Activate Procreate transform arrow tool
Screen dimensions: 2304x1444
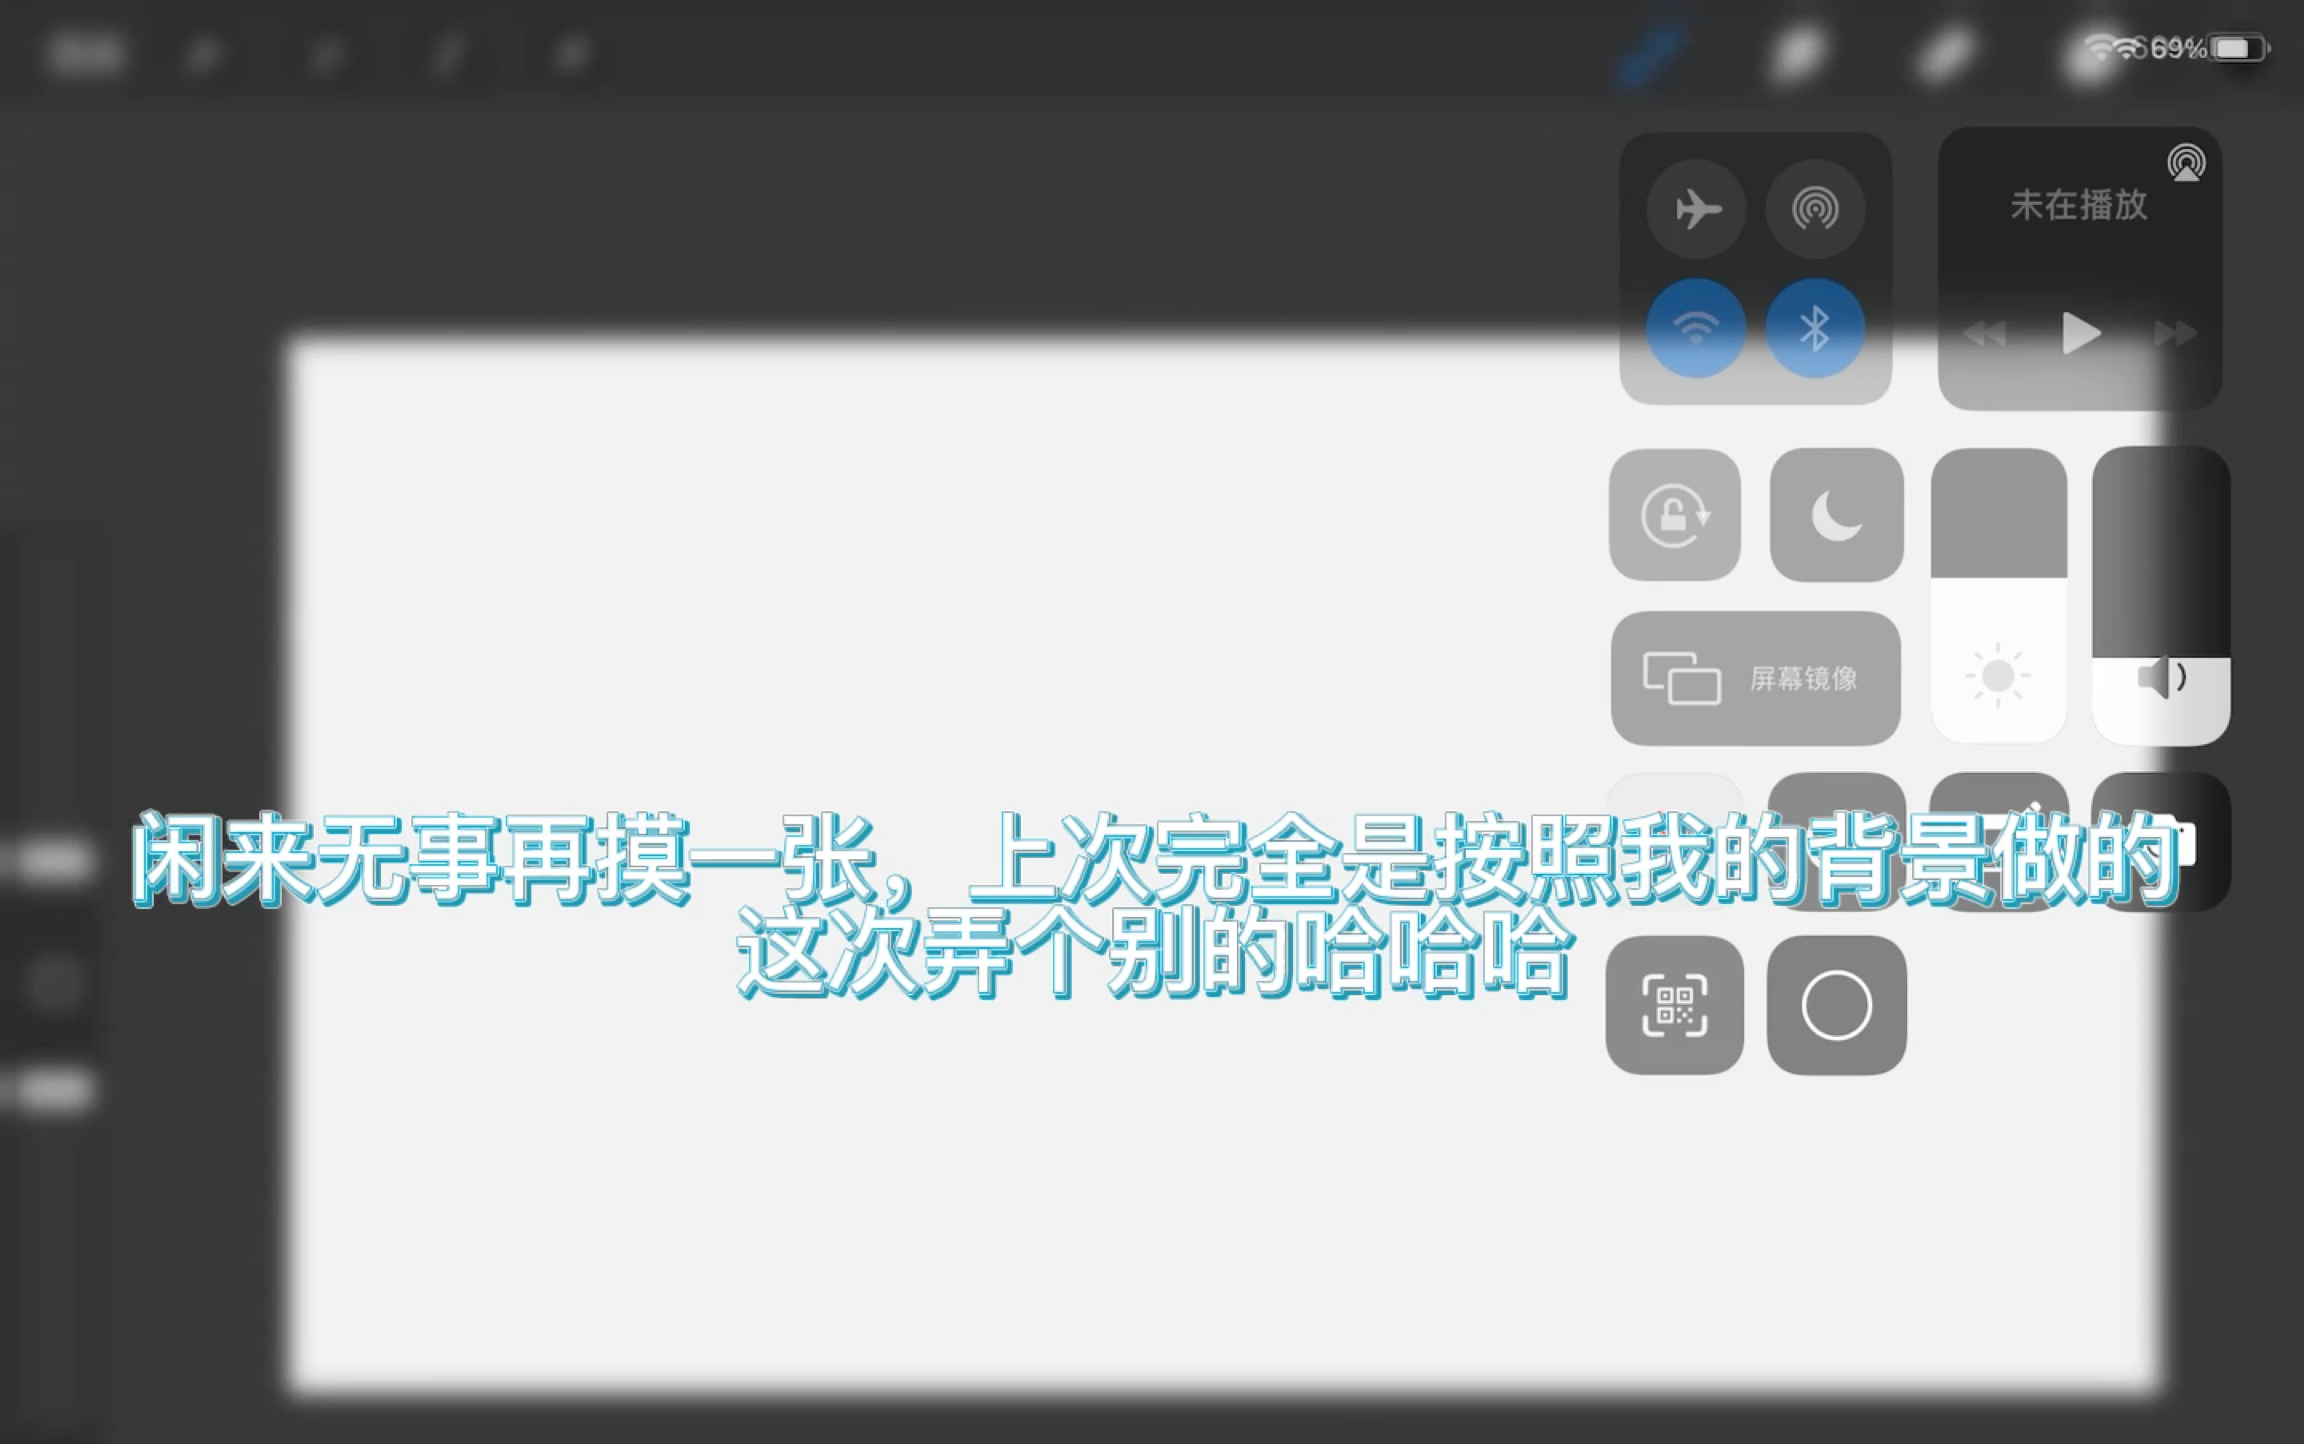click(571, 54)
